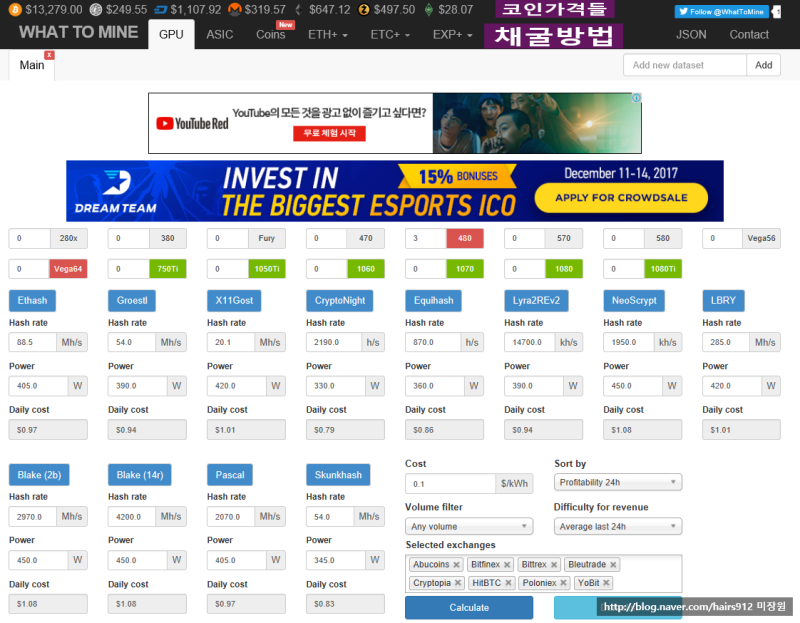
Task: Toggle the 280x GPU button
Action: click(68, 238)
